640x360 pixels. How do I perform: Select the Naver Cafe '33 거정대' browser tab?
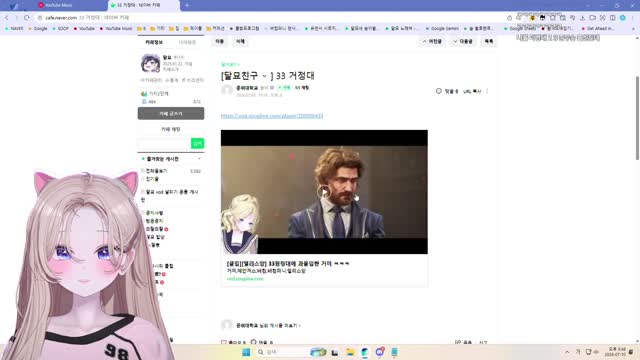click(144, 5)
